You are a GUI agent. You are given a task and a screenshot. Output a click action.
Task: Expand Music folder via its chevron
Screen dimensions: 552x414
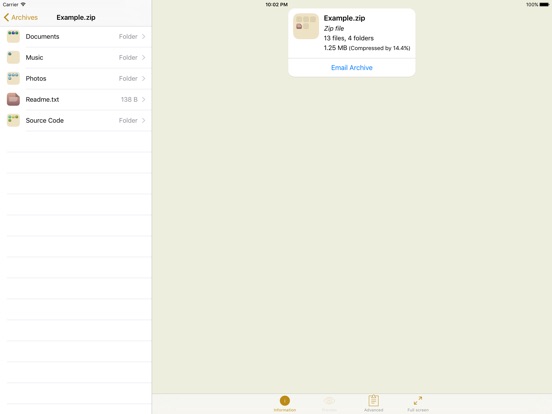144,57
